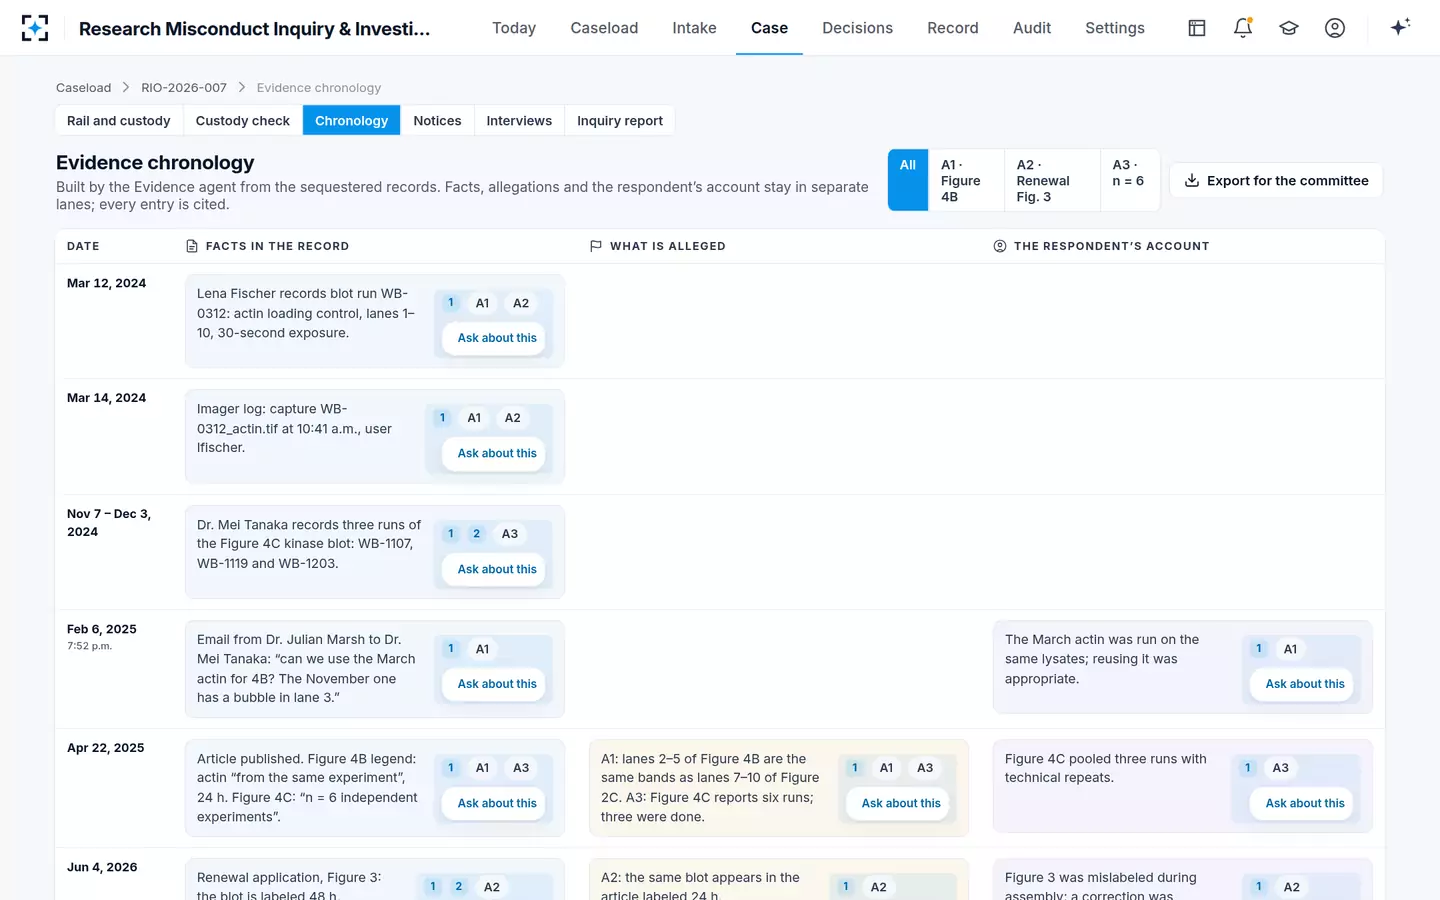Open the Record nav item

pos(953,28)
